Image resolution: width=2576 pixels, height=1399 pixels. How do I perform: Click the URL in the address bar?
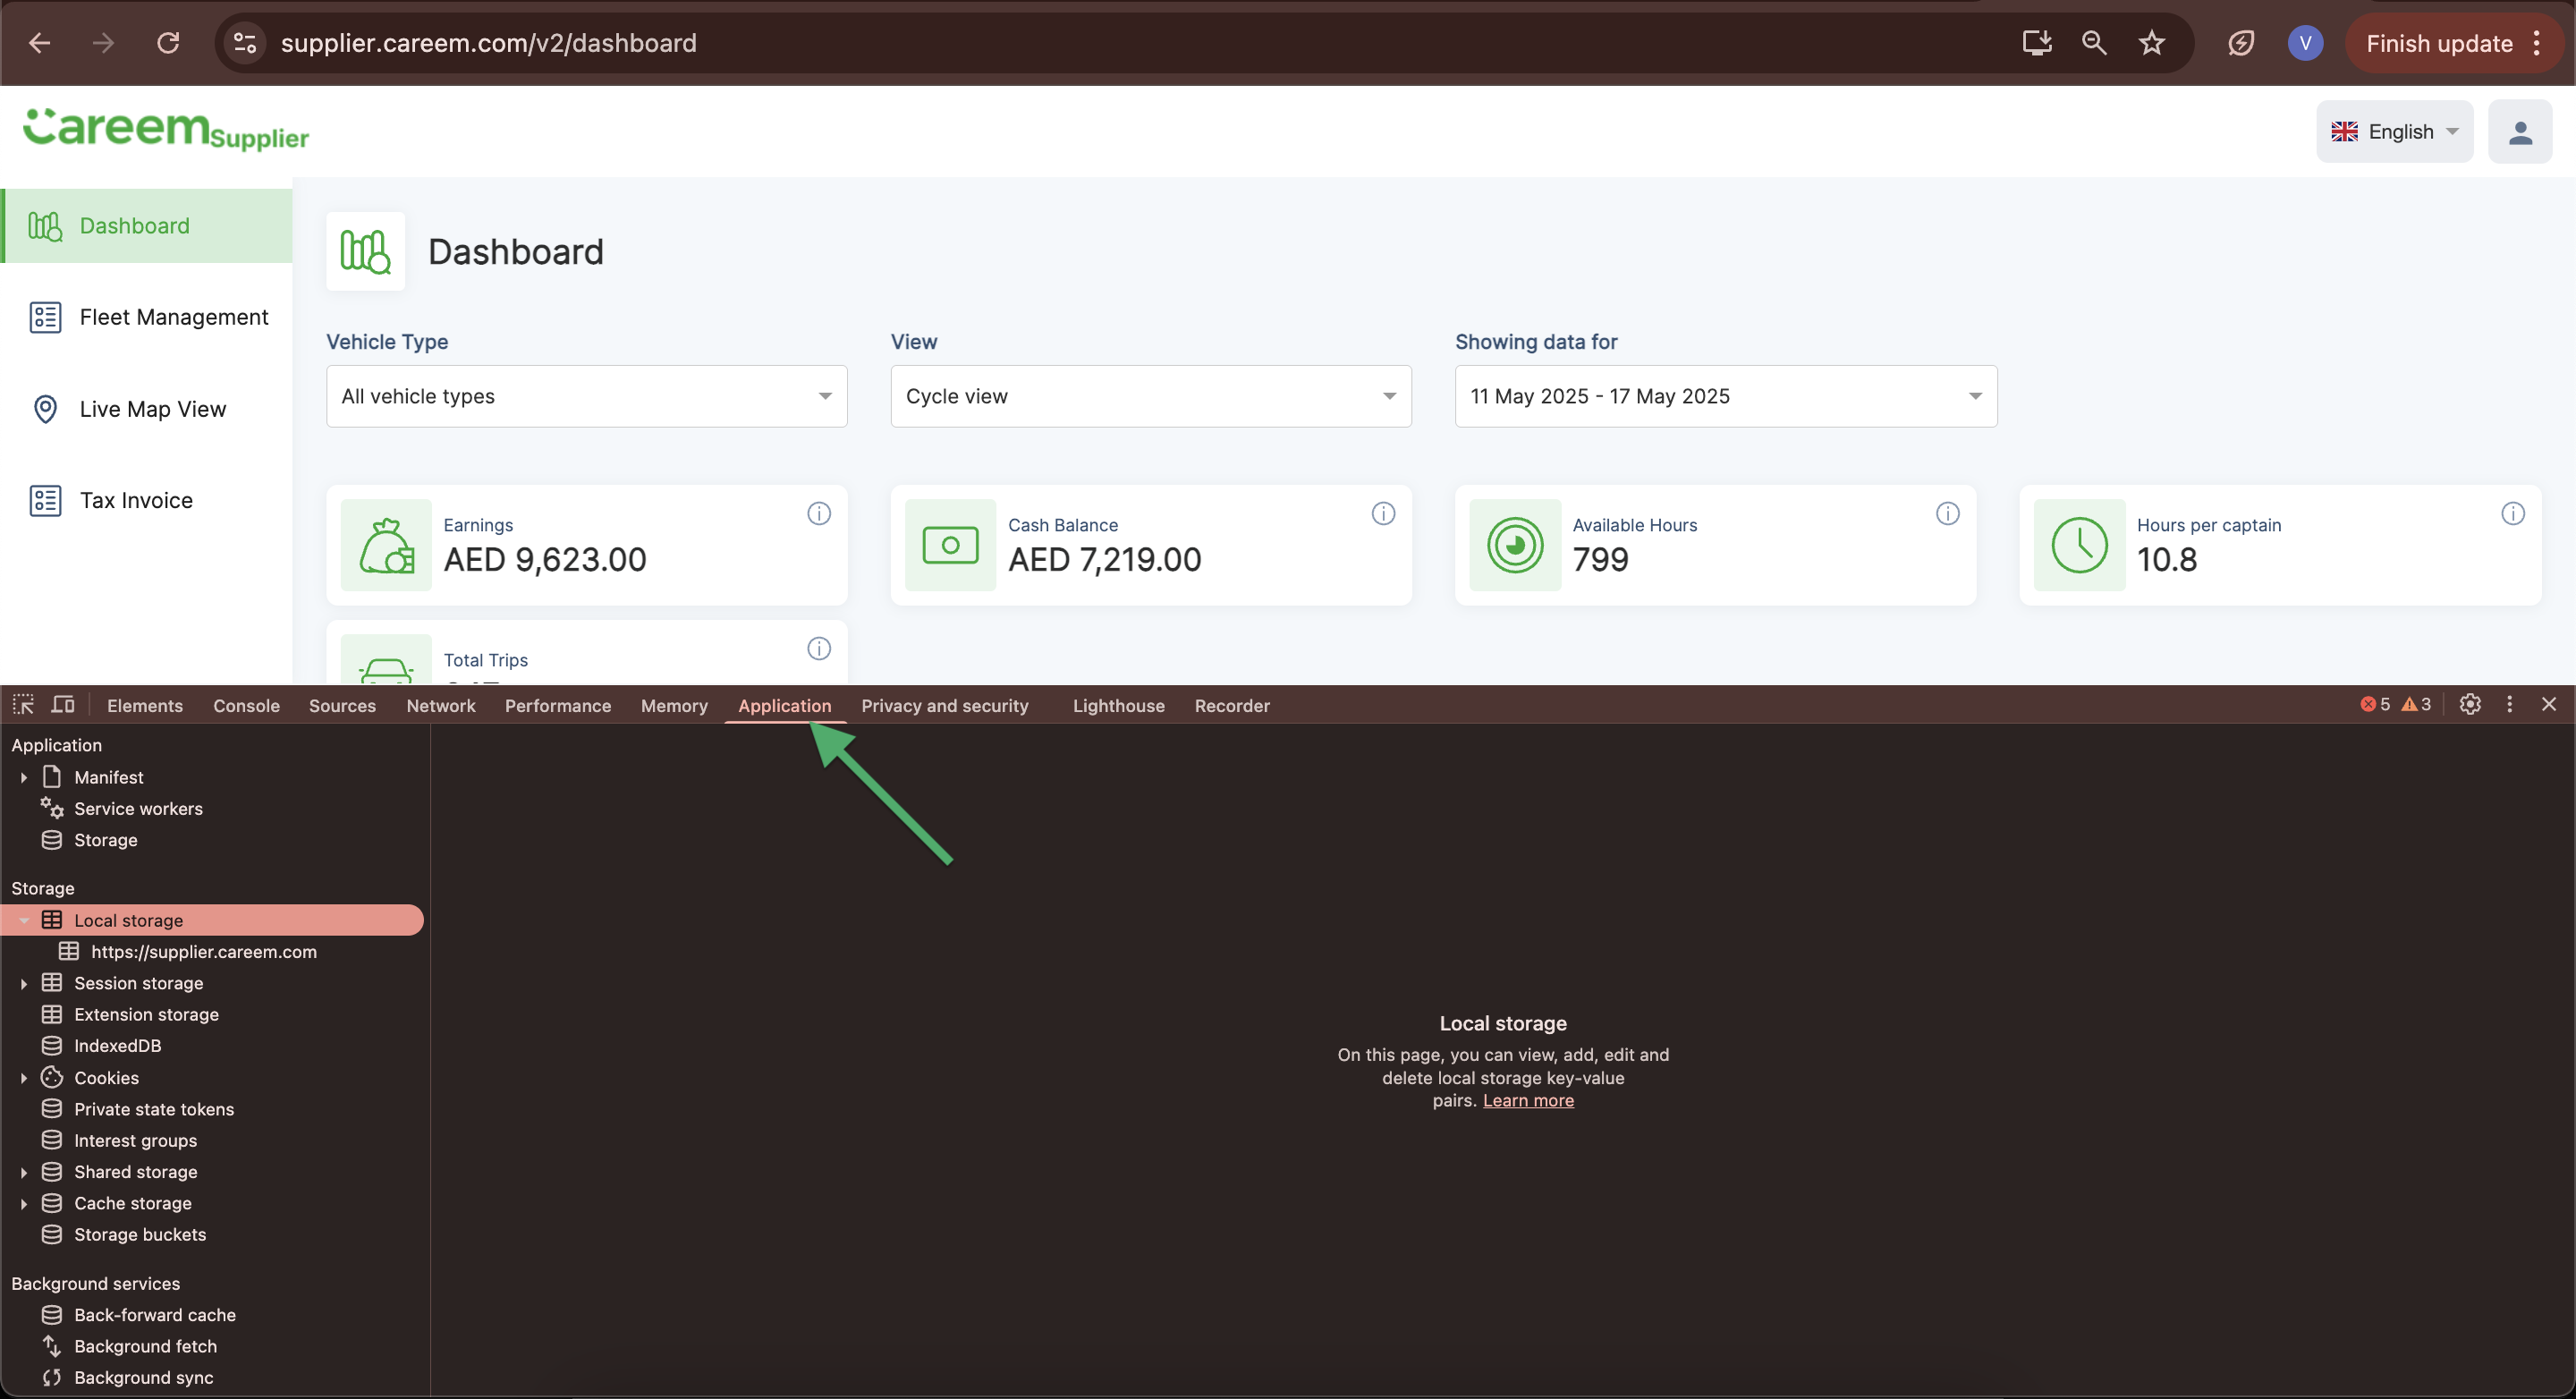[x=489, y=43]
